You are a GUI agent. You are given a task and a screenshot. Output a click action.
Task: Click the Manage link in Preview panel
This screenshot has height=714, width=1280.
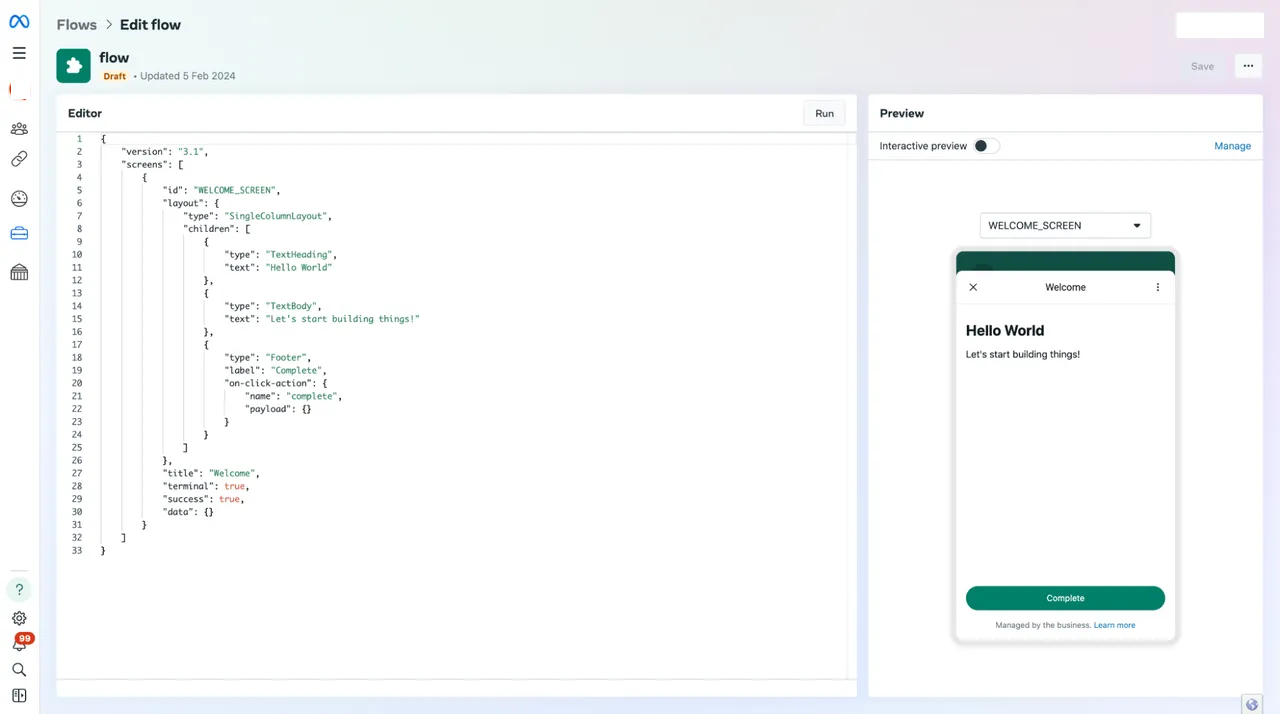[x=1232, y=146]
